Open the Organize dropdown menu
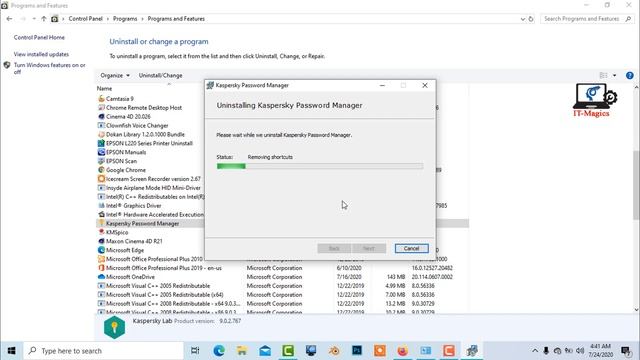 click(x=115, y=76)
